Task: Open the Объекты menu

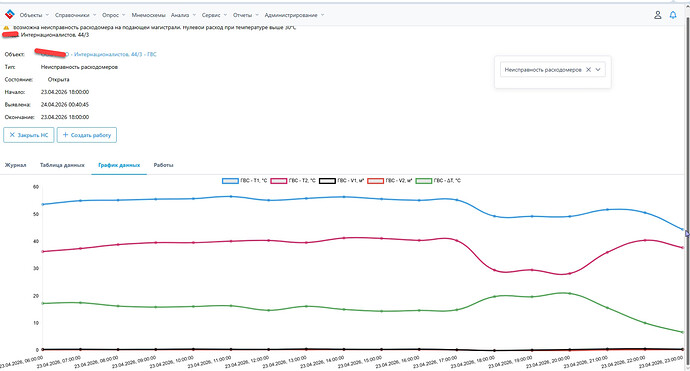Action: point(34,15)
